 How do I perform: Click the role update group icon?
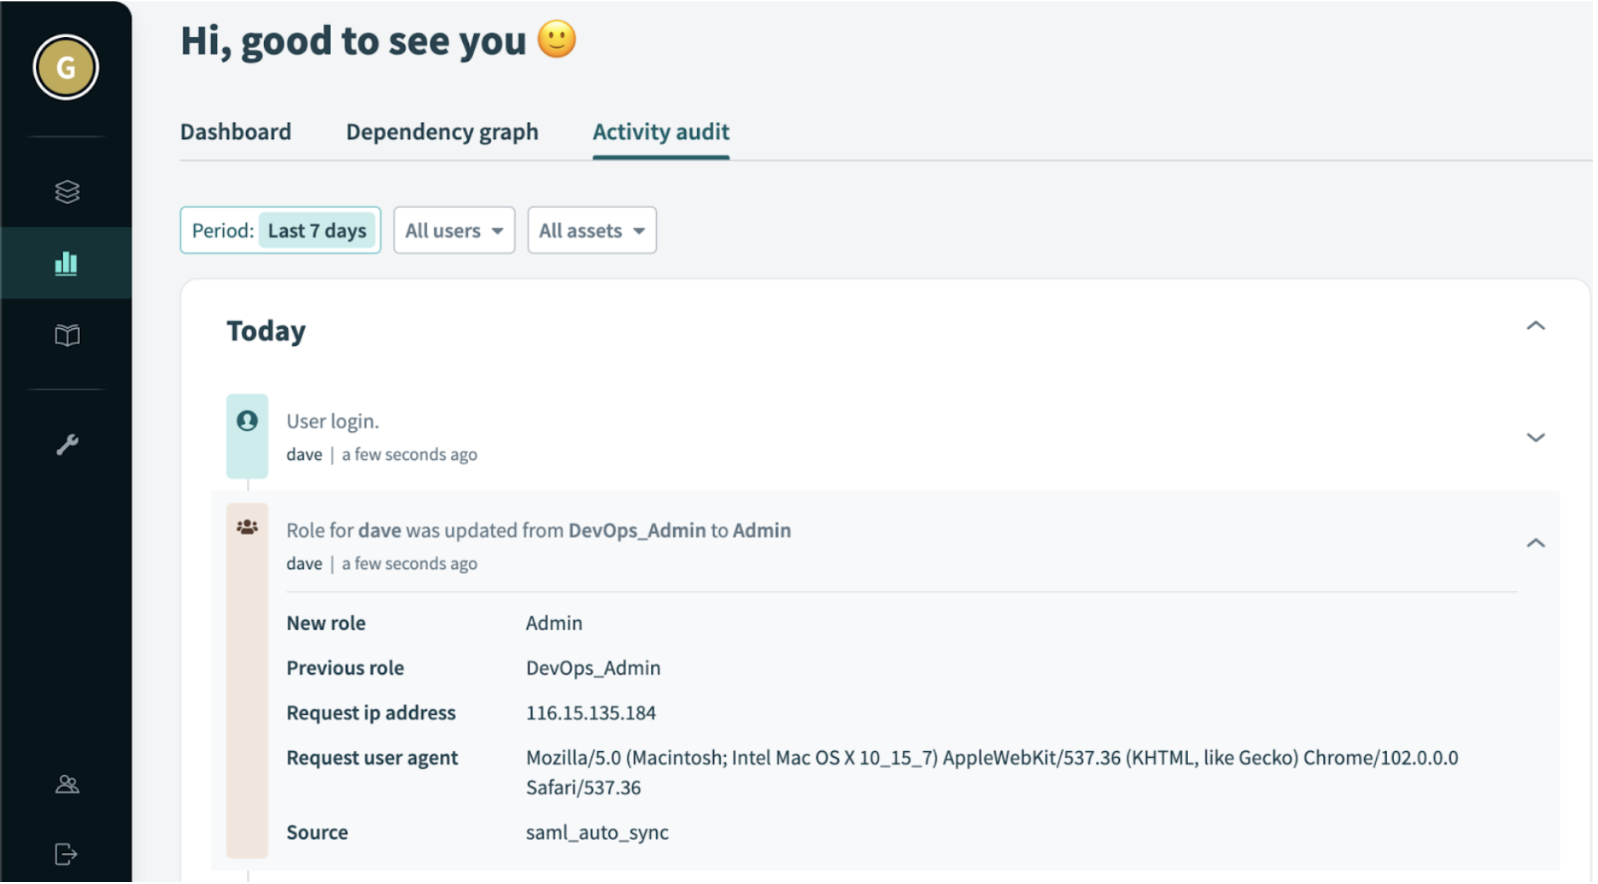[247, 527]
